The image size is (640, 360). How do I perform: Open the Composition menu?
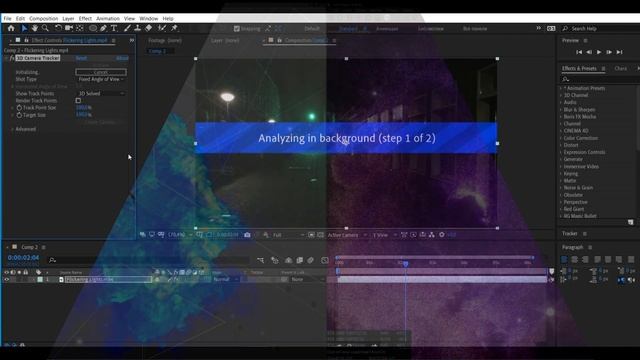[x=43, y=18]
